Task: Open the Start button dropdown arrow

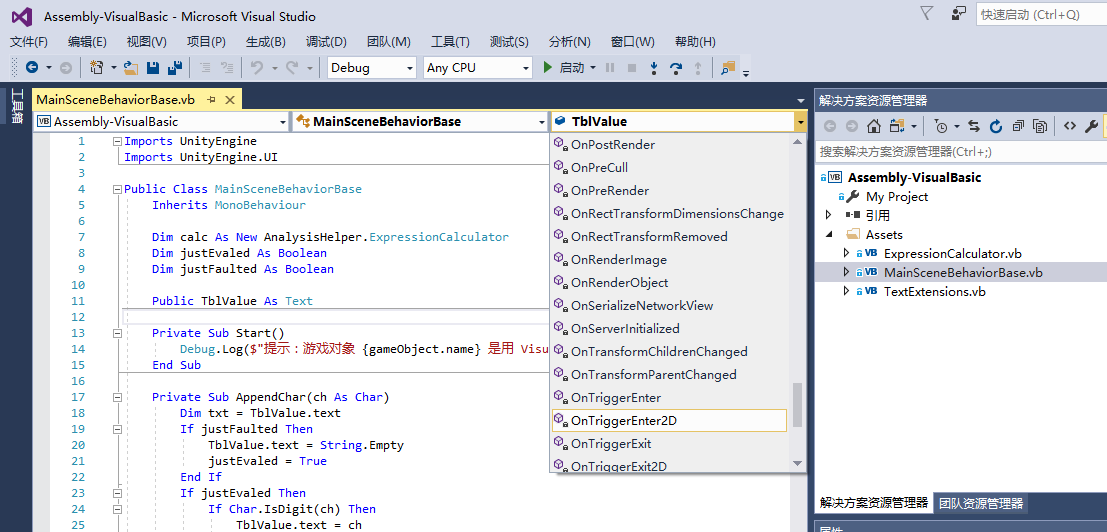Action: click(593, 68)
